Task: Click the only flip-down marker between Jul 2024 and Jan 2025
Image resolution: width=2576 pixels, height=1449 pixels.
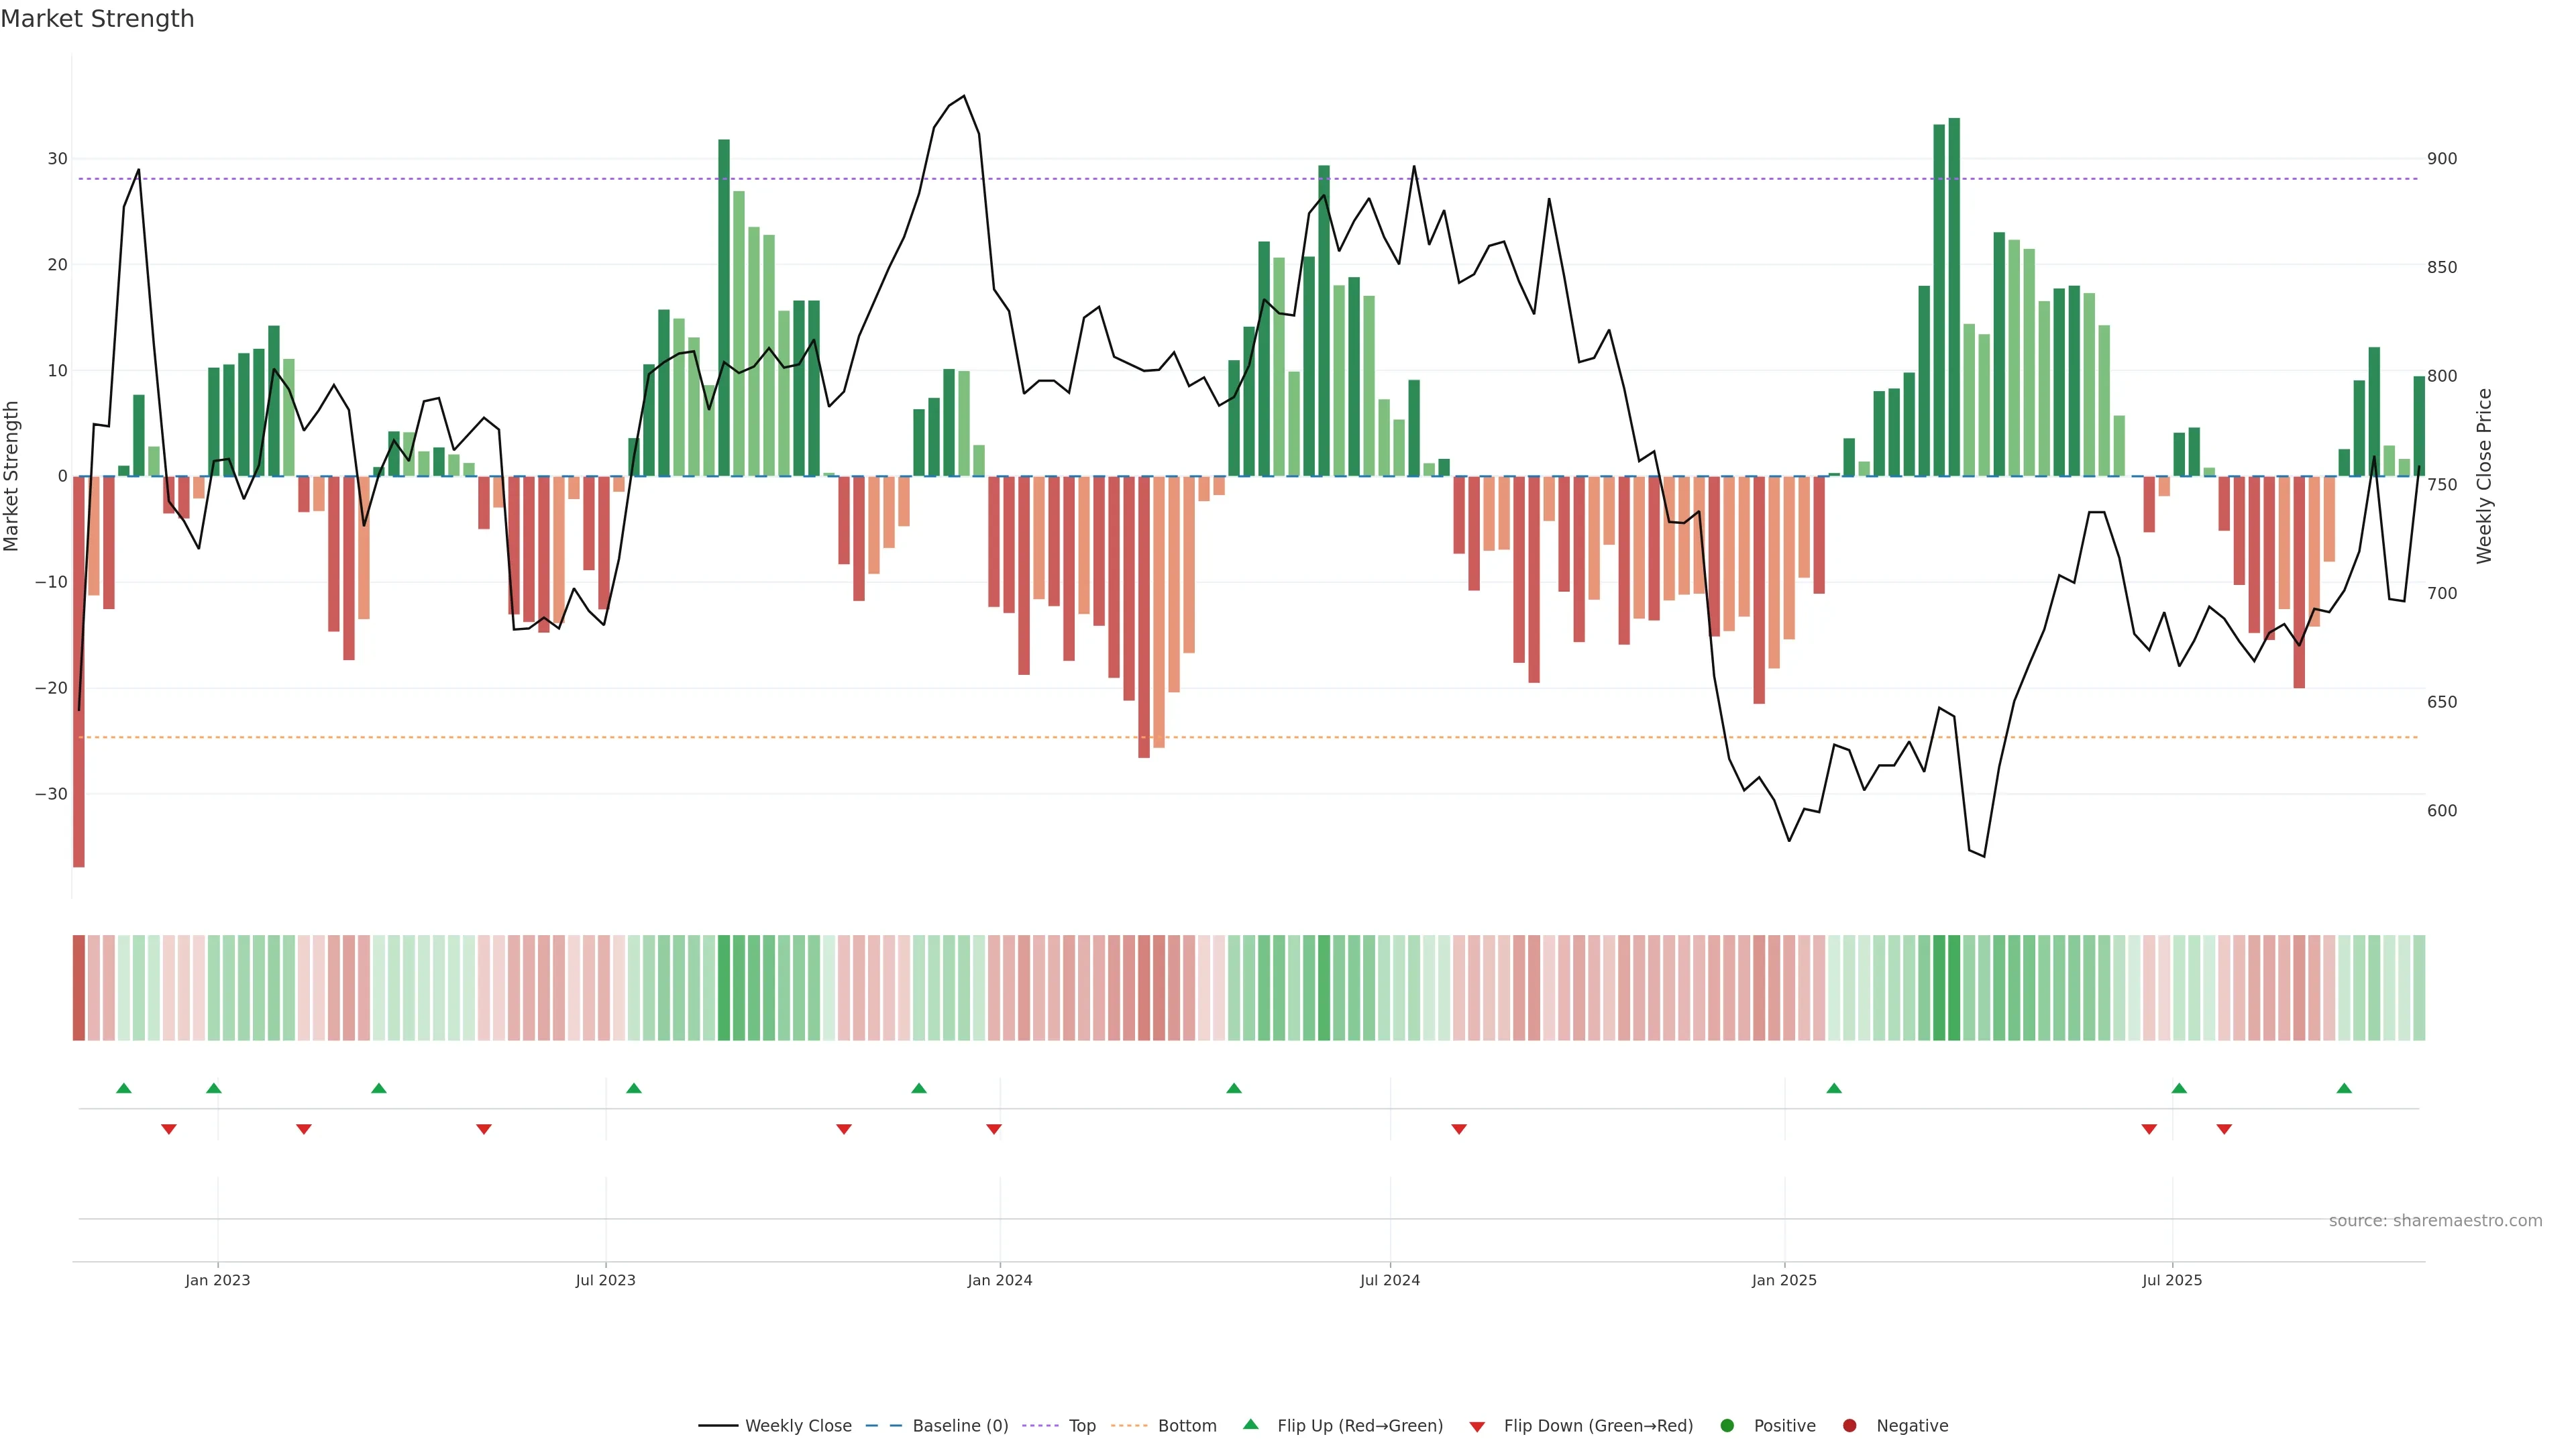Action: pos(1459,1129)
